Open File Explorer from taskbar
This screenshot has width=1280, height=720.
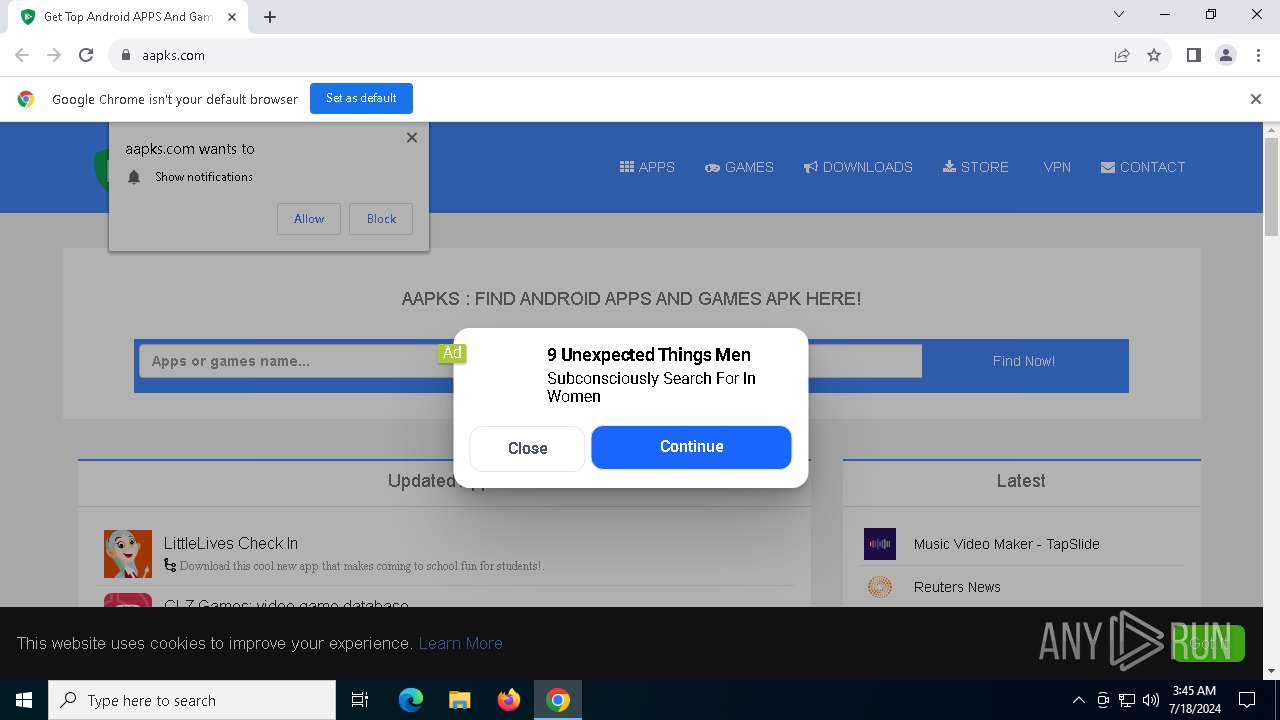459,700
